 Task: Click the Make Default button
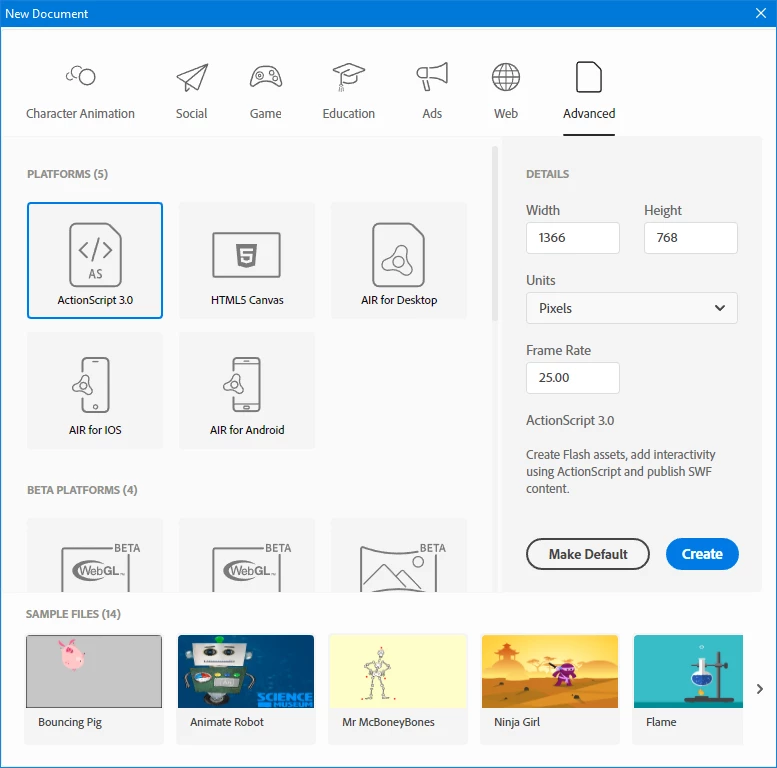point(588,554)
